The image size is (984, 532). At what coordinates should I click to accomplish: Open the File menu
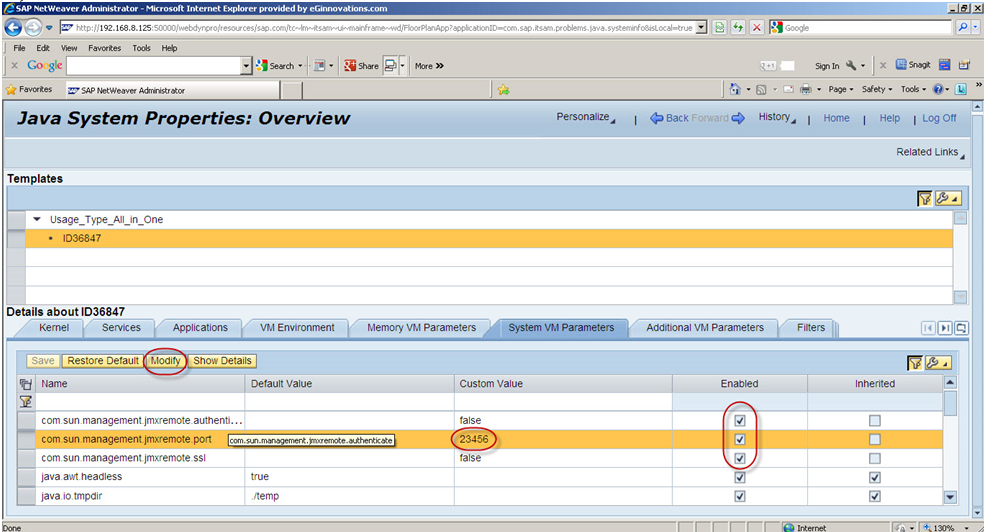click(19, 48)
